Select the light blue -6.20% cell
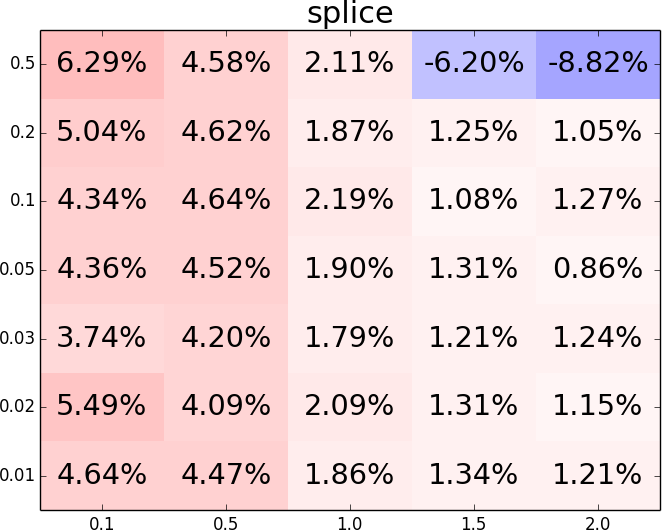 tap(474, 64)
